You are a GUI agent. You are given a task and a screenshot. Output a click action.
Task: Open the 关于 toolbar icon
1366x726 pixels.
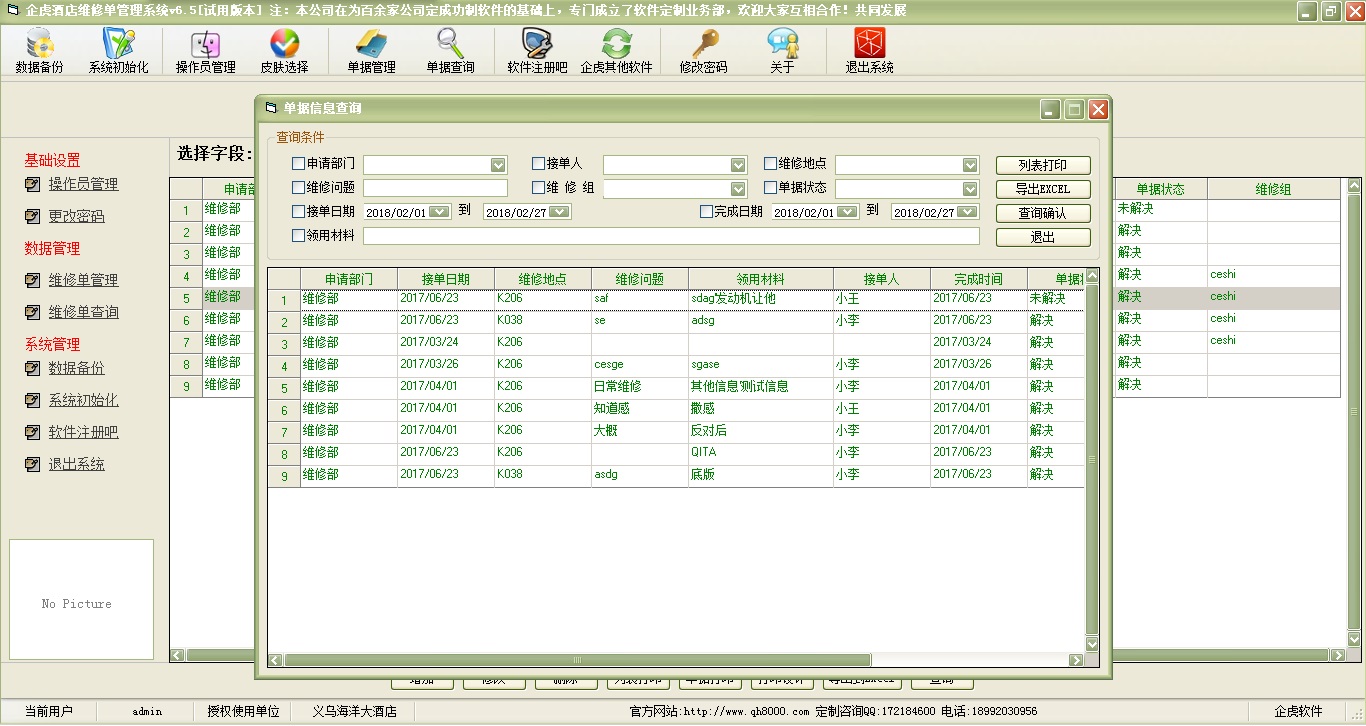783,52
